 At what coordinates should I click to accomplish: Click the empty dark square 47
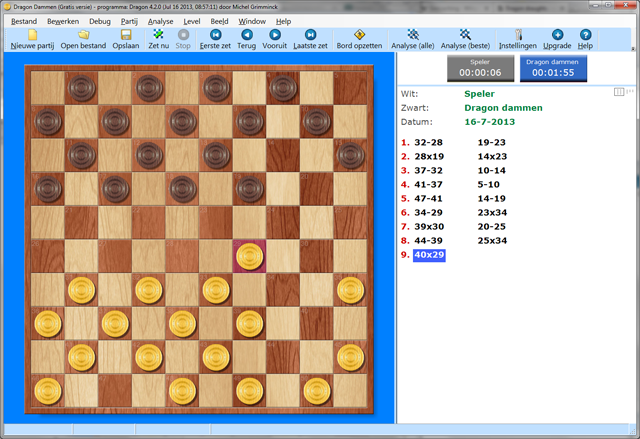coord(115,390)
